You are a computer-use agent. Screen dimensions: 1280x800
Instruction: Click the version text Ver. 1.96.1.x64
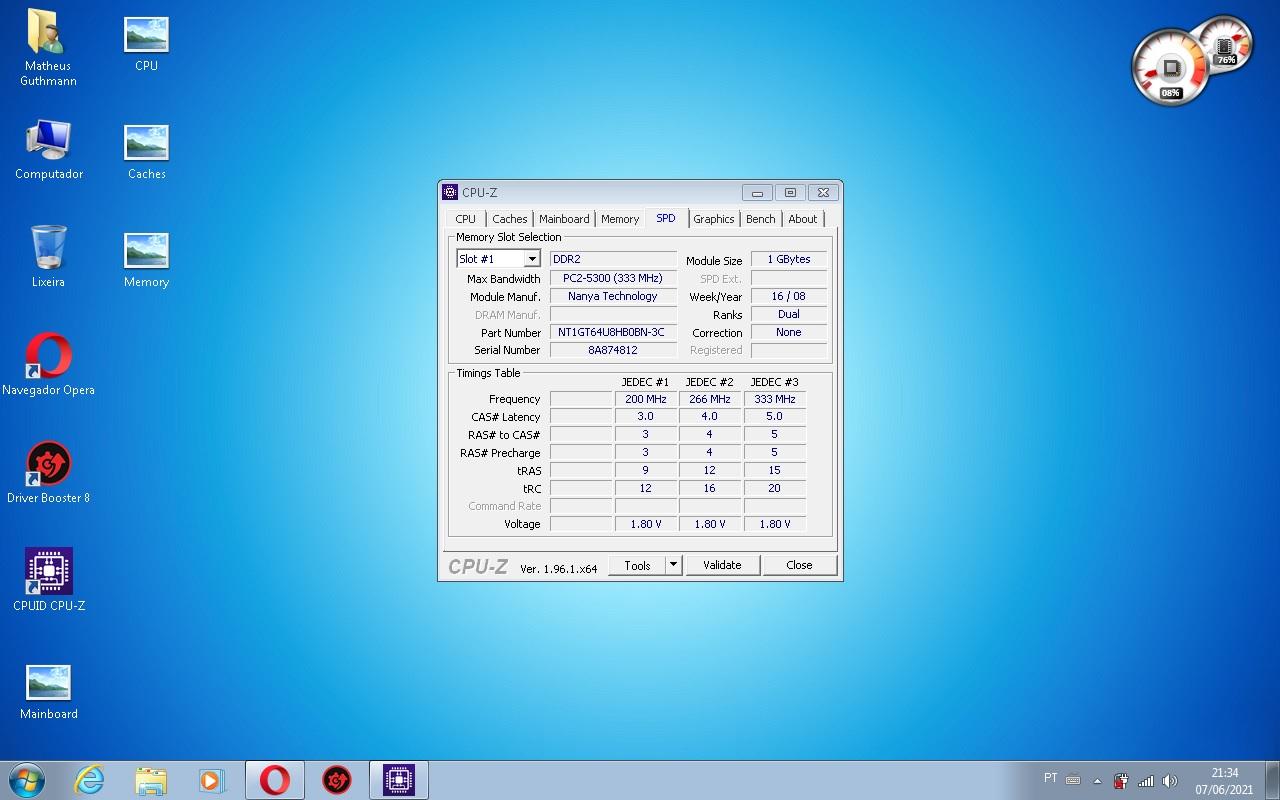[558, 568]
